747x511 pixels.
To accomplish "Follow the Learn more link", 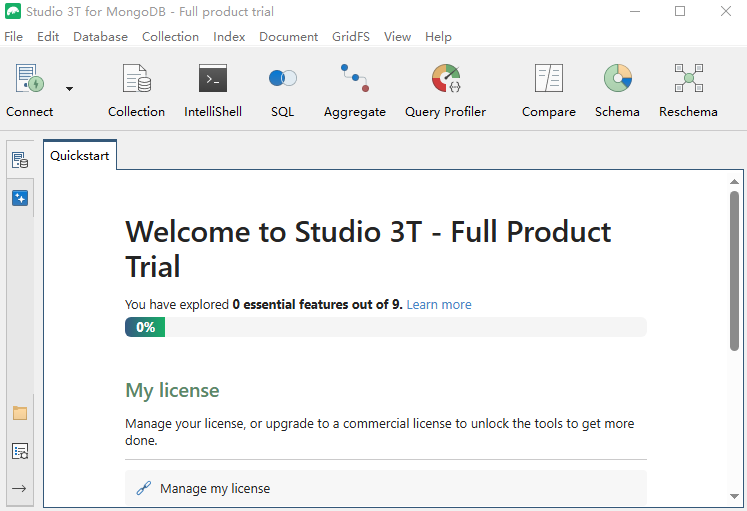I will pyautogui.click(x=439, y=305).
